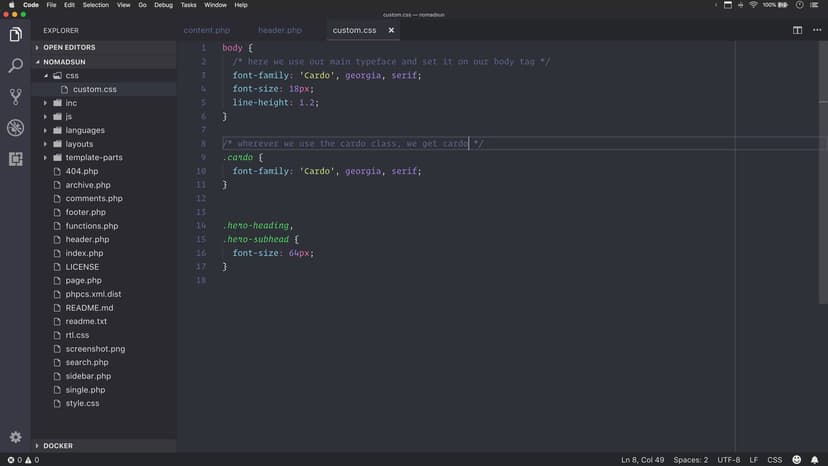This screenshot has width=828, height=466.
Task: Click the Split Editor icon
Action: (797, 30)
